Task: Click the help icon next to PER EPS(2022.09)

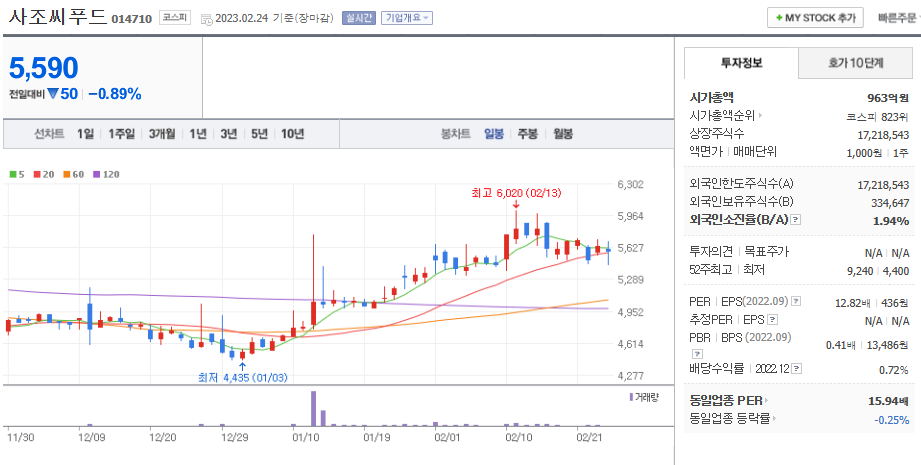Action: 796,302
